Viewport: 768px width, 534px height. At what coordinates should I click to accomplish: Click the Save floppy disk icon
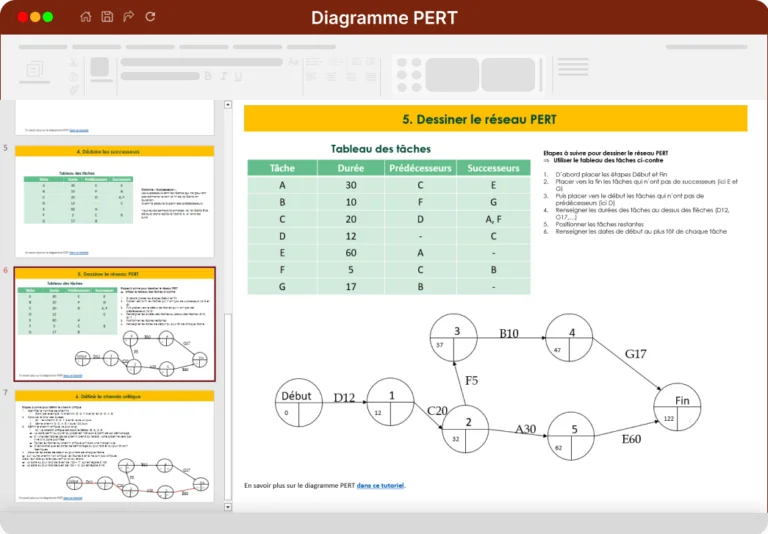click(x=107, y=17)
